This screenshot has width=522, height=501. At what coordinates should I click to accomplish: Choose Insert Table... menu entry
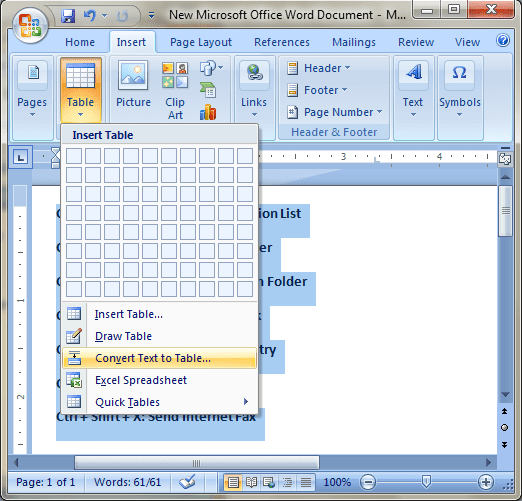tap(160, 314)
